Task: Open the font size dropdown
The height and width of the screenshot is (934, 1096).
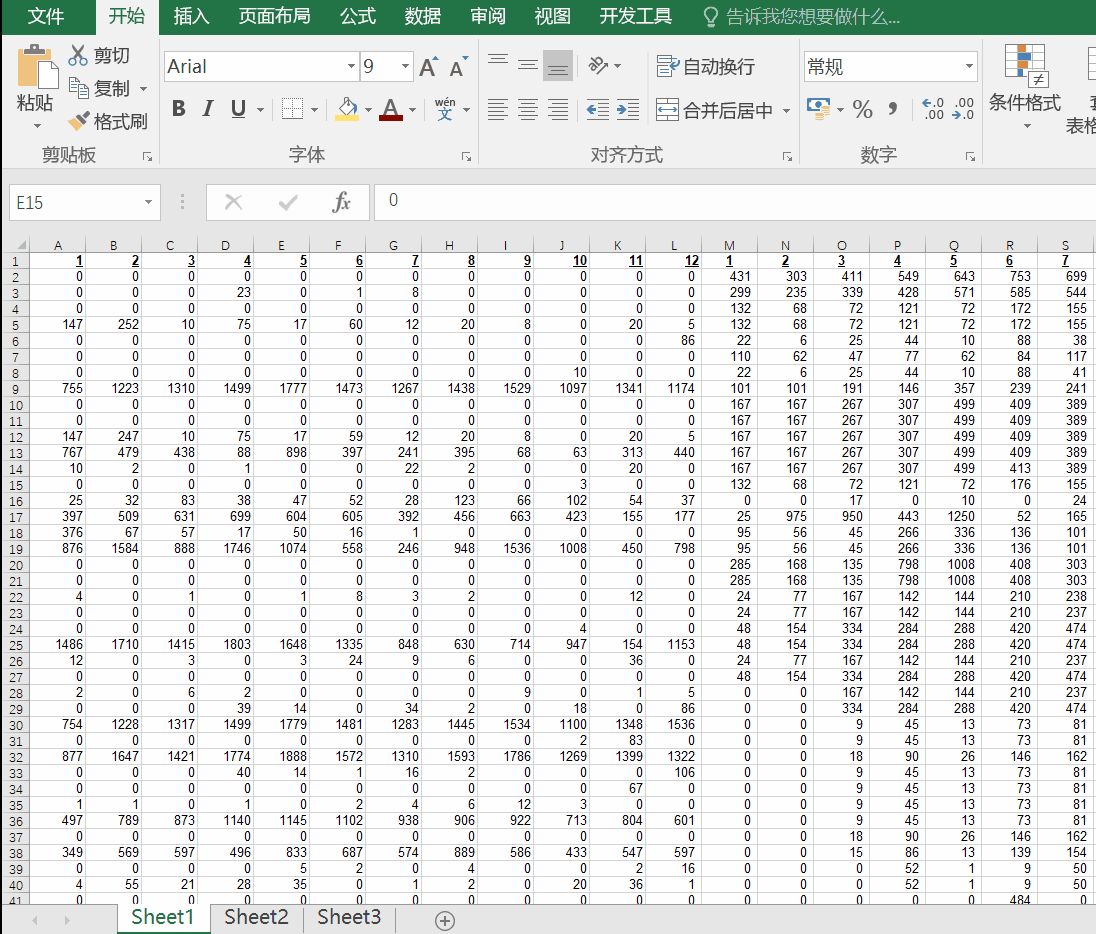Action: click(405, 66)
